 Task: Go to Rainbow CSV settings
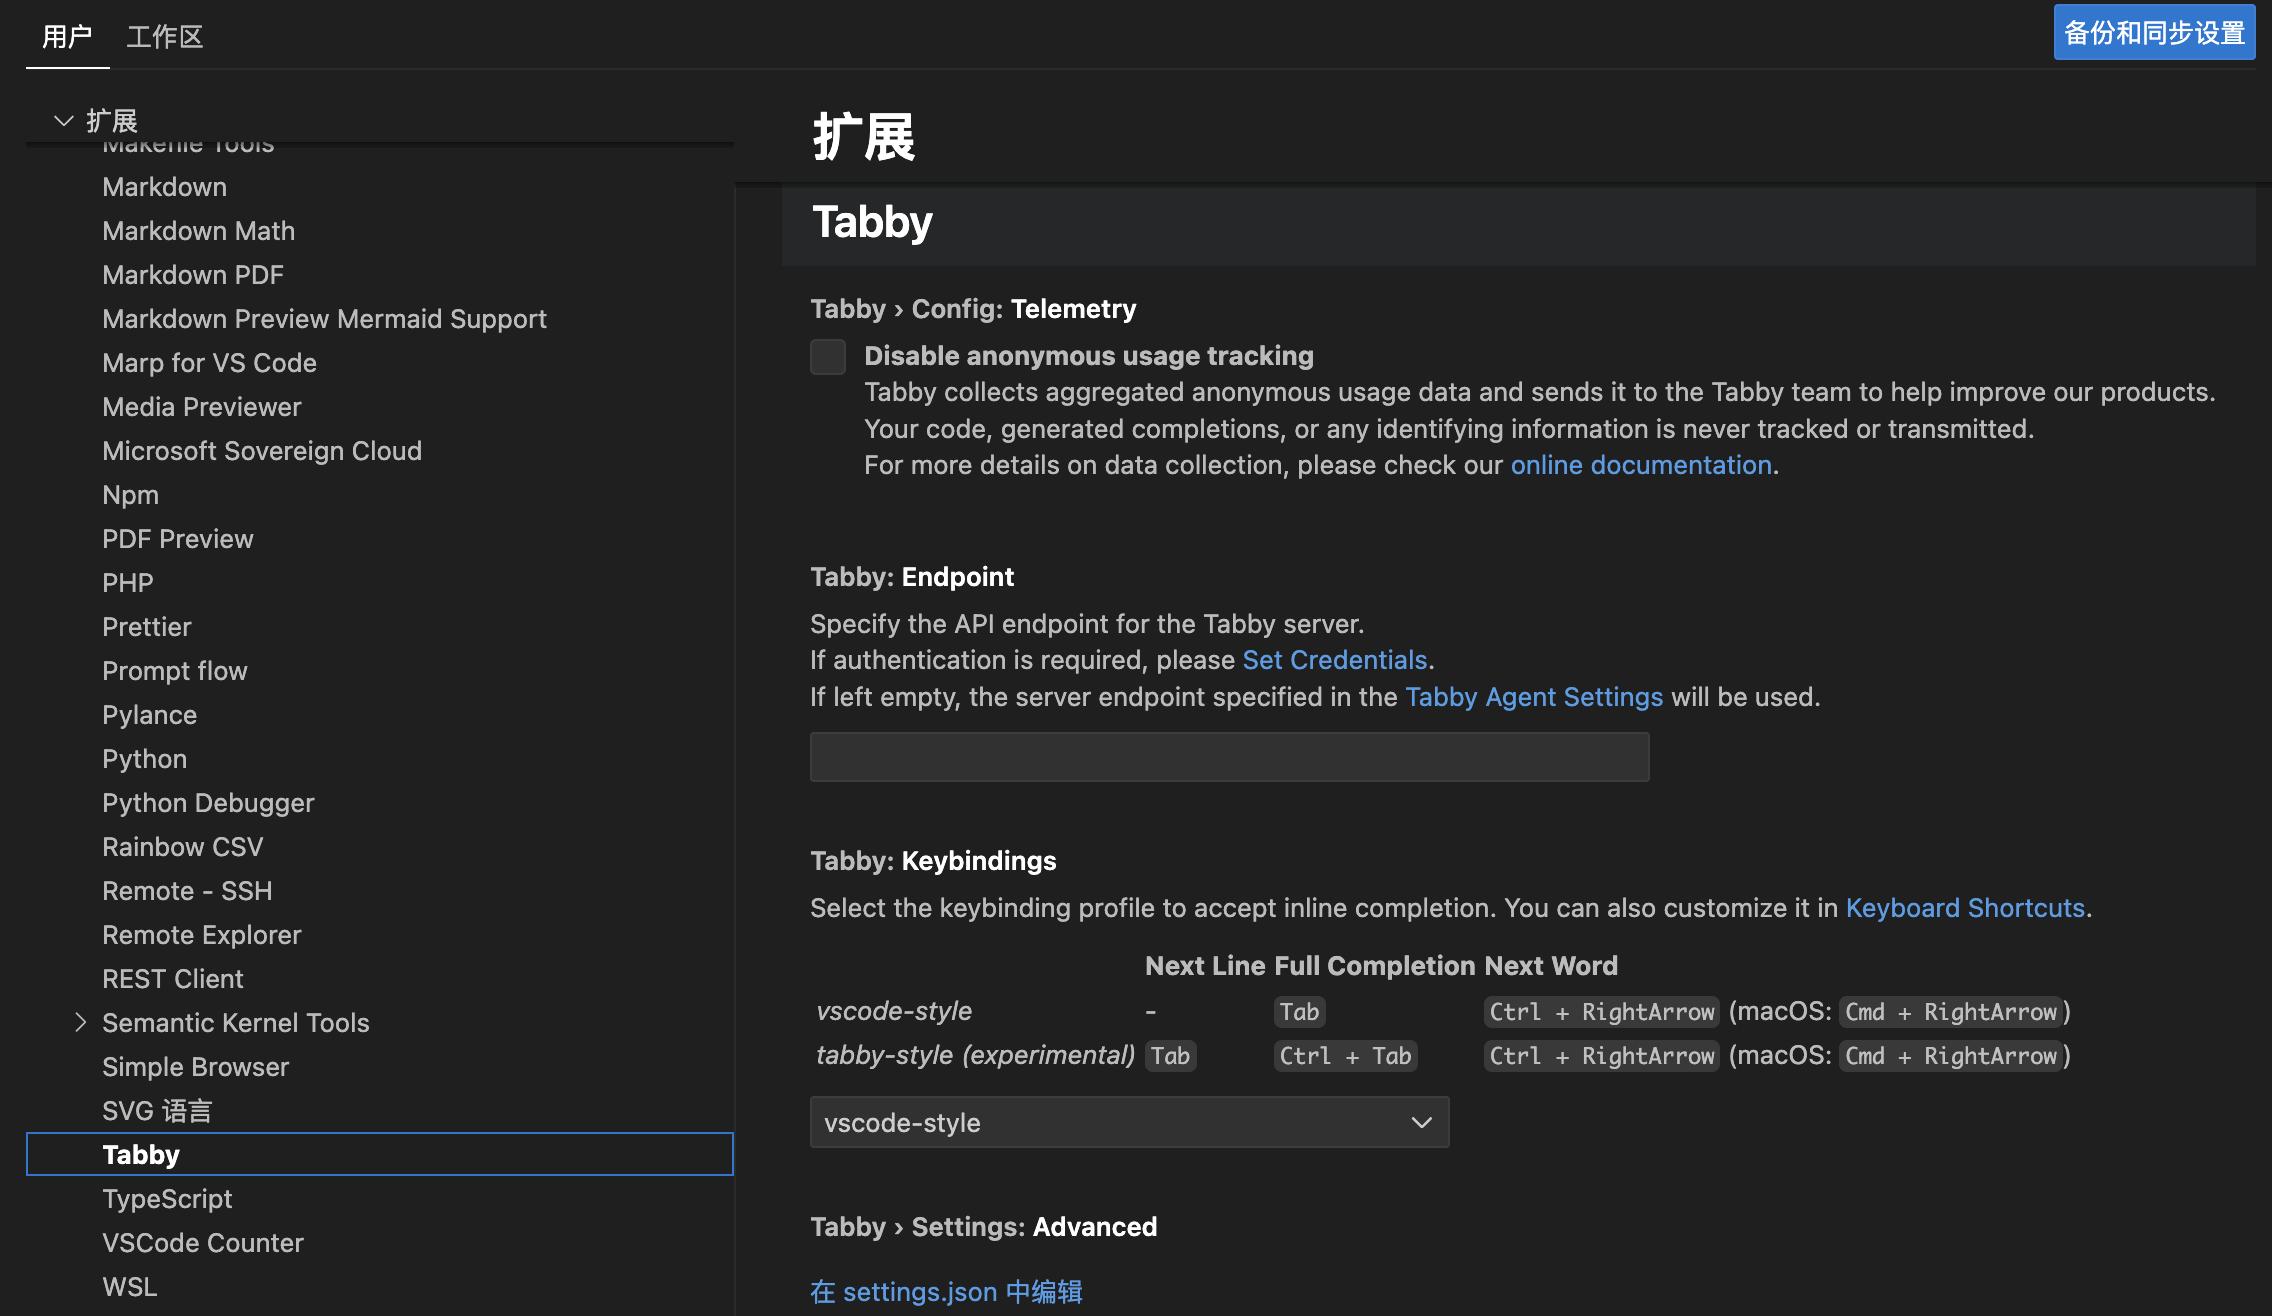click(x=182, y=847)
